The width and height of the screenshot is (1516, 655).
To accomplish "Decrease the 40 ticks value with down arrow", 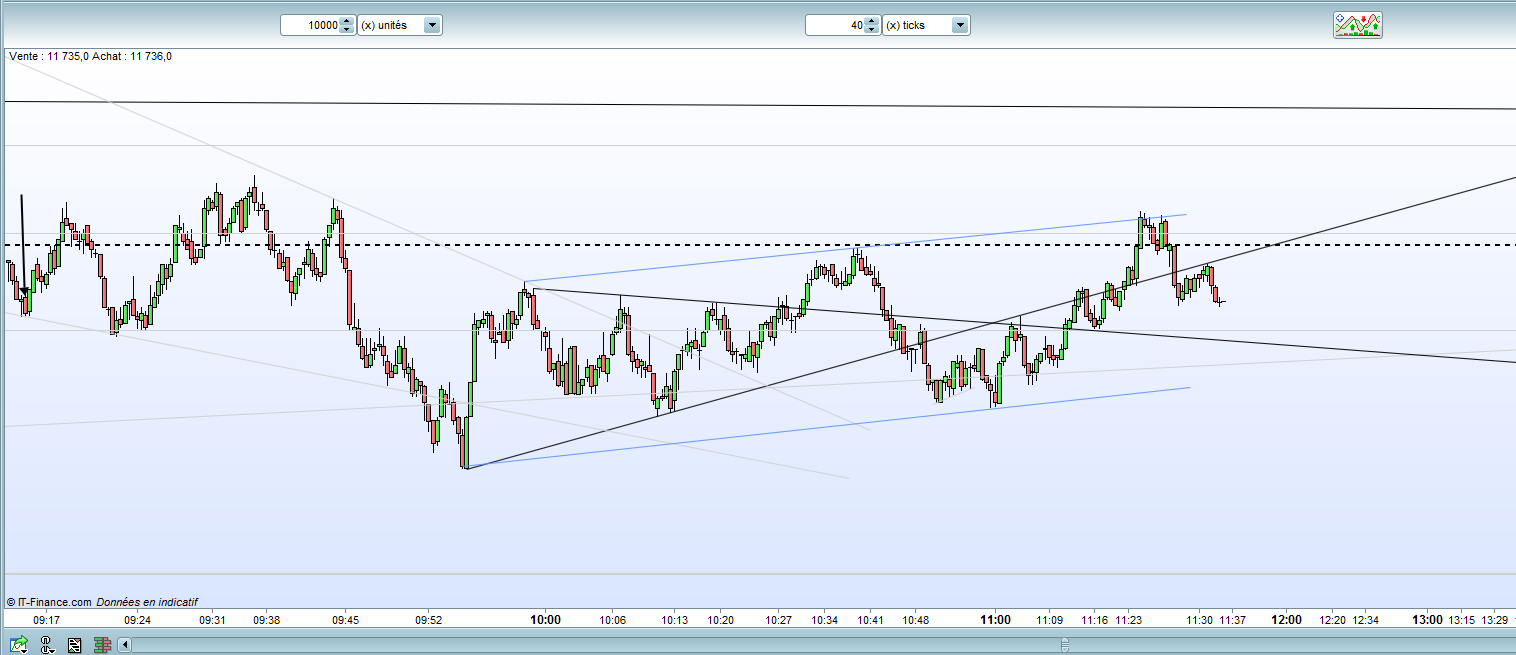I will pyautogui.click(x=872, y=29).
